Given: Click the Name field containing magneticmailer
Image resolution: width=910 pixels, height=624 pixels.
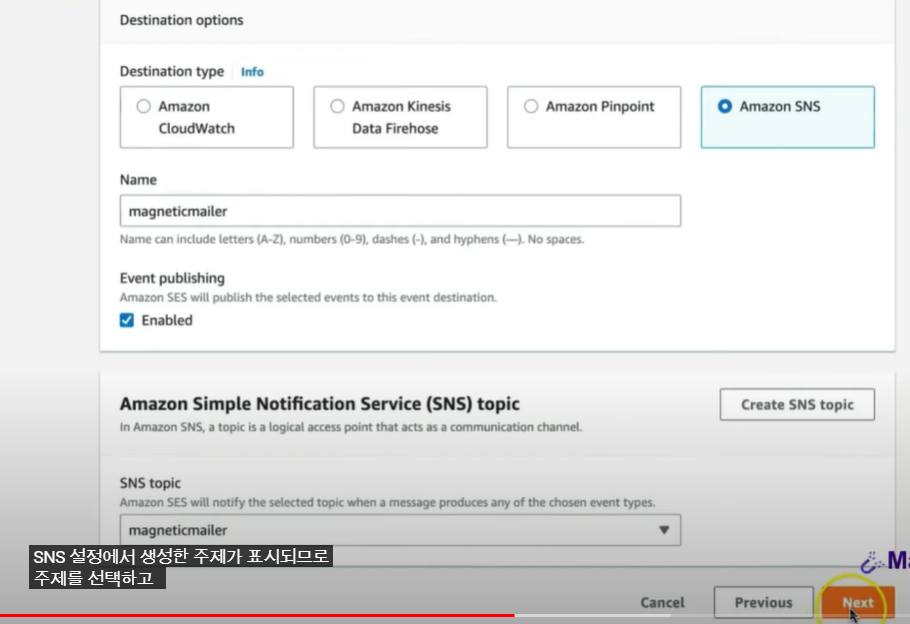Looking at the screenshot, I should tap(400, 211).
